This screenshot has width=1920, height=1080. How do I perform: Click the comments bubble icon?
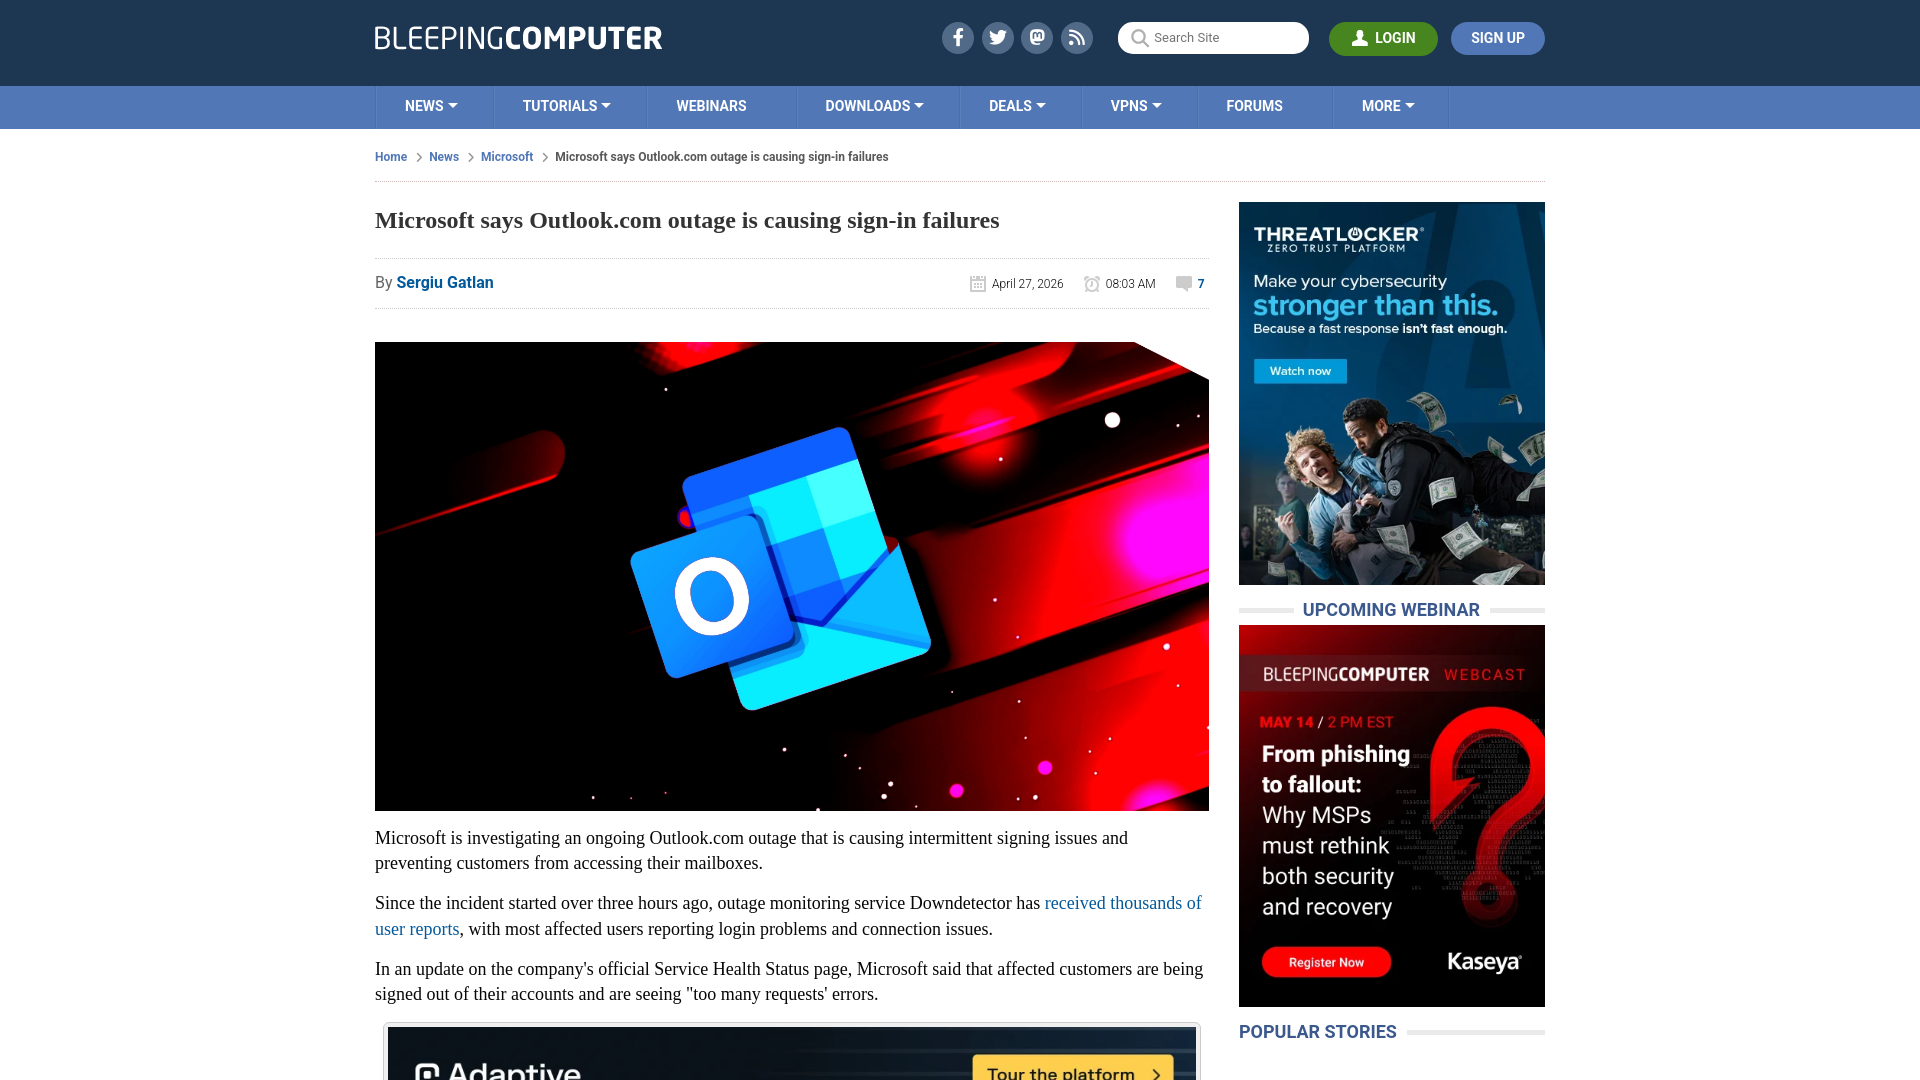click(1184, 284)
